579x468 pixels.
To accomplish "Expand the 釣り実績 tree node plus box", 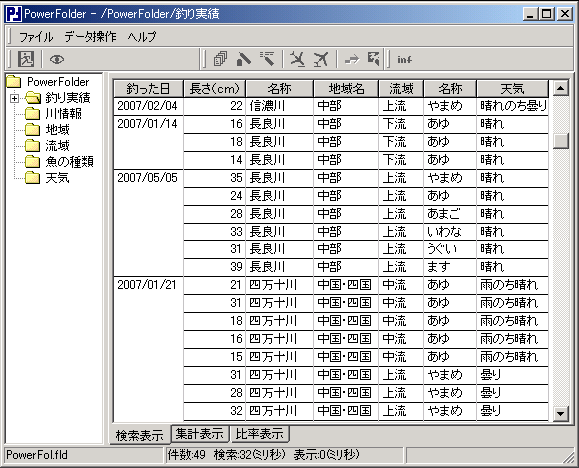I will pos(14,98).
